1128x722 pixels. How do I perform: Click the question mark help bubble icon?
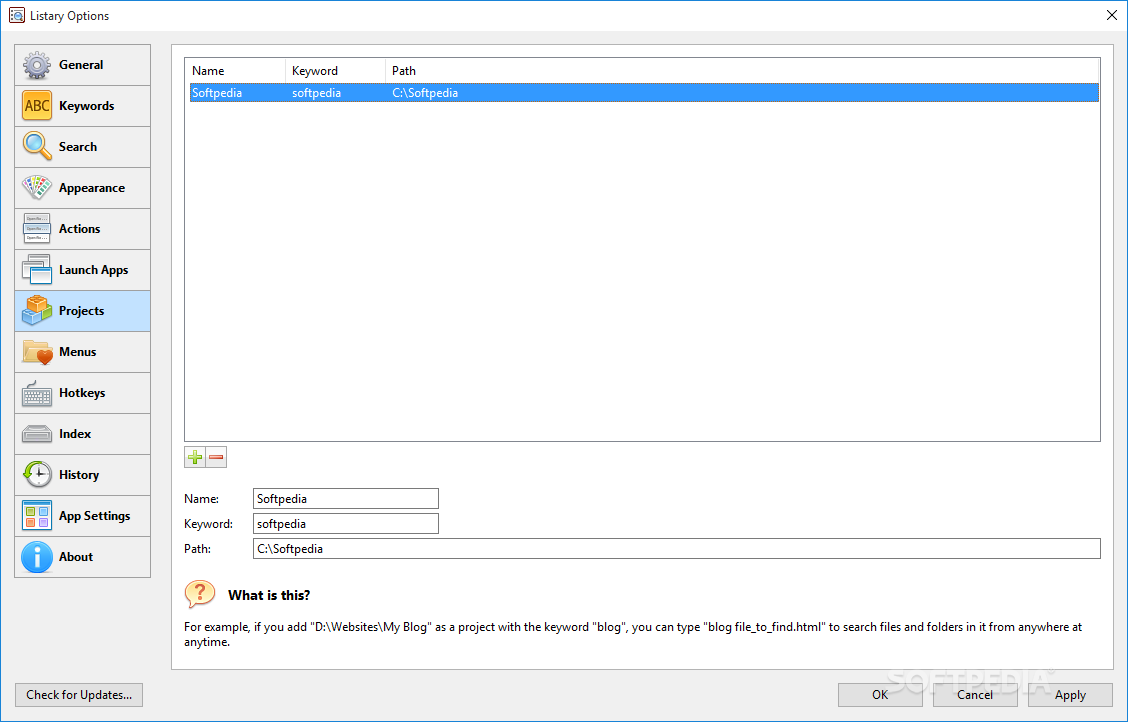200,595
